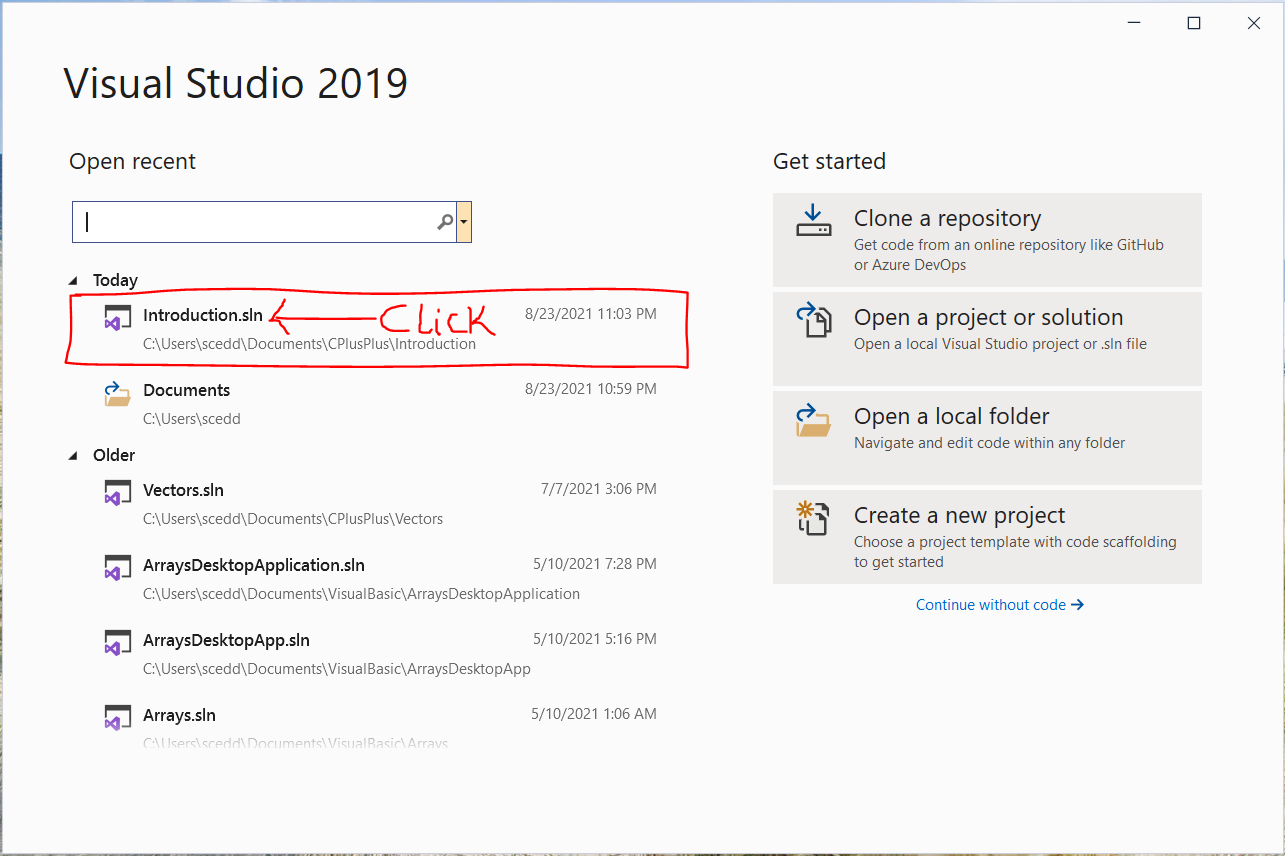Click the C:\Users\scedd path under Documents
The image size is (1285, 856).
pyautogui.click(x=192, y=419)
